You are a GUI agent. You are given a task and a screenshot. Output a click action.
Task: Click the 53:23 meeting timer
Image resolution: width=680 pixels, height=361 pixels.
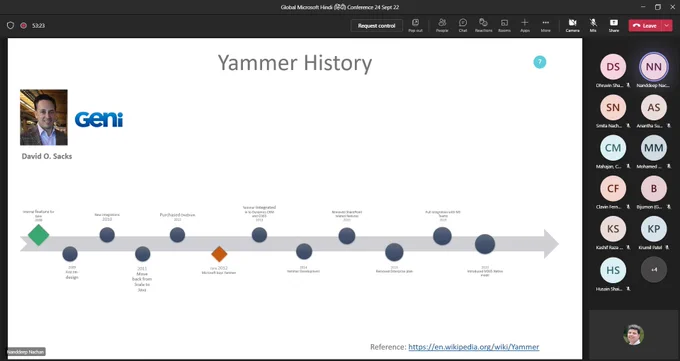tap(38, 26)
